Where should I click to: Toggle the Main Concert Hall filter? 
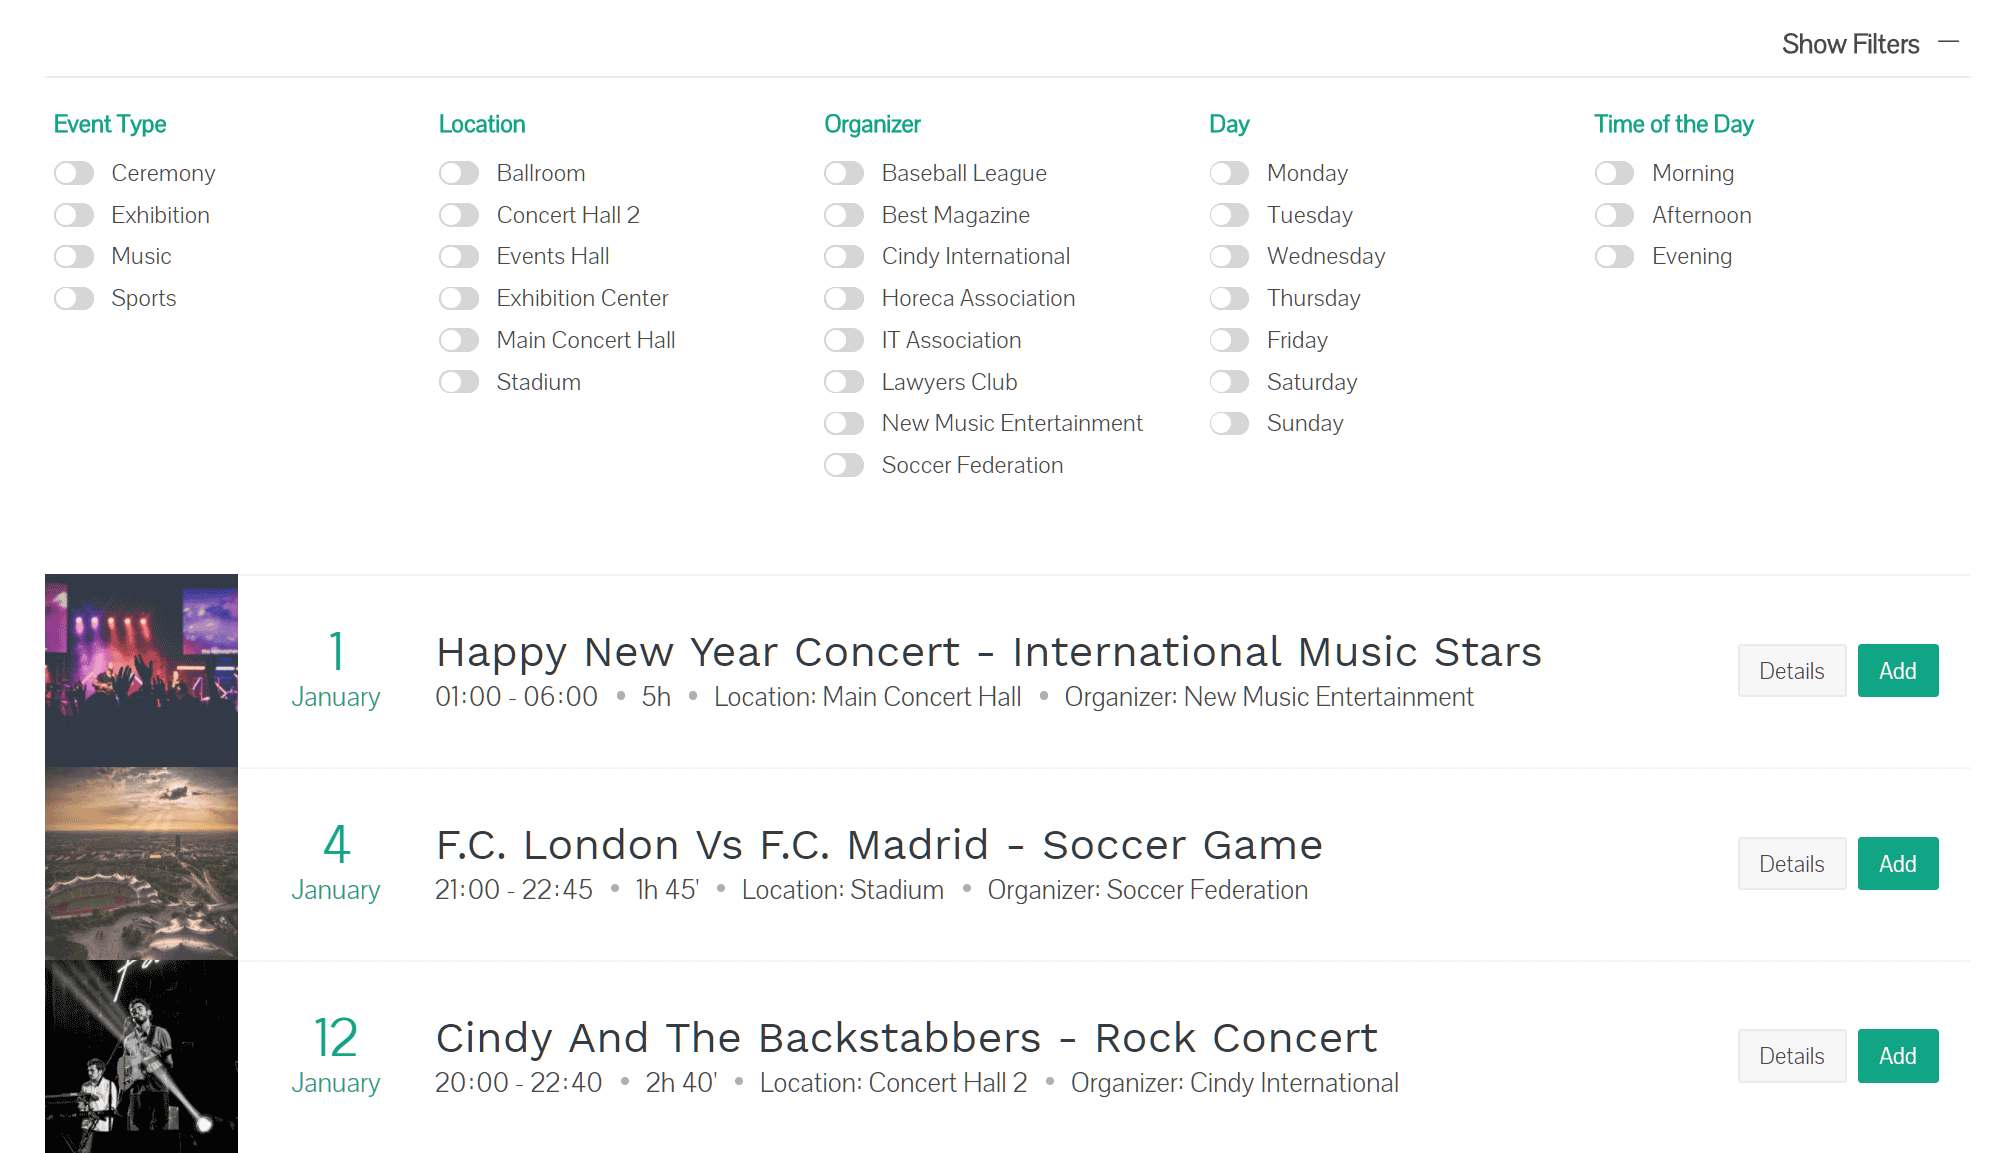(x=459, y=341)
